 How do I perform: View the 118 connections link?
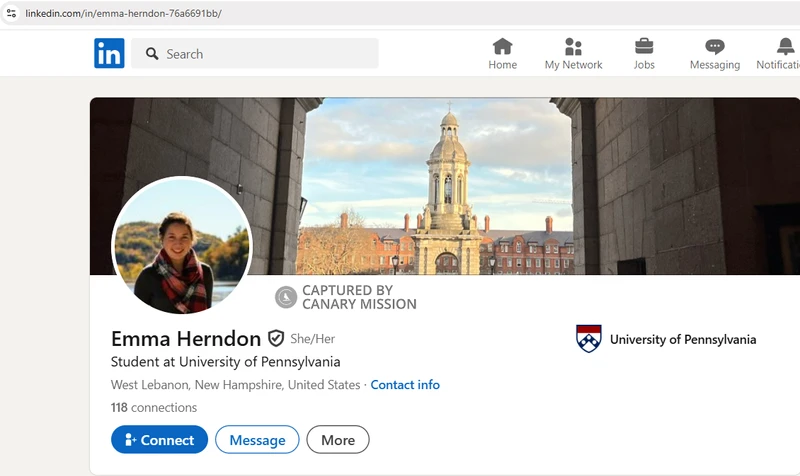pos(154,407)
